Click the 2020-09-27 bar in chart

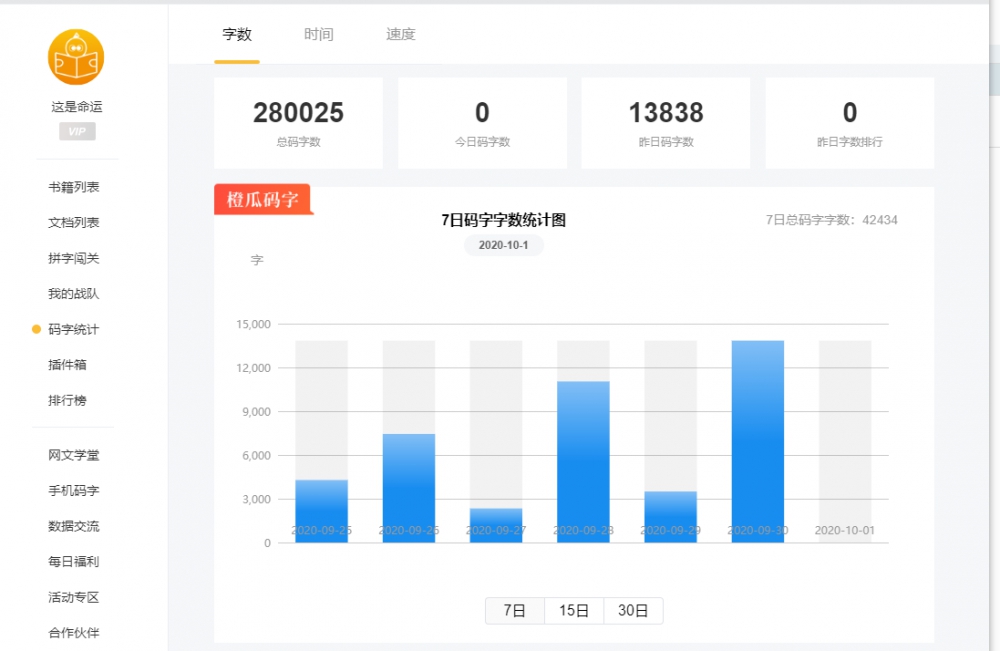pos(496,525)
